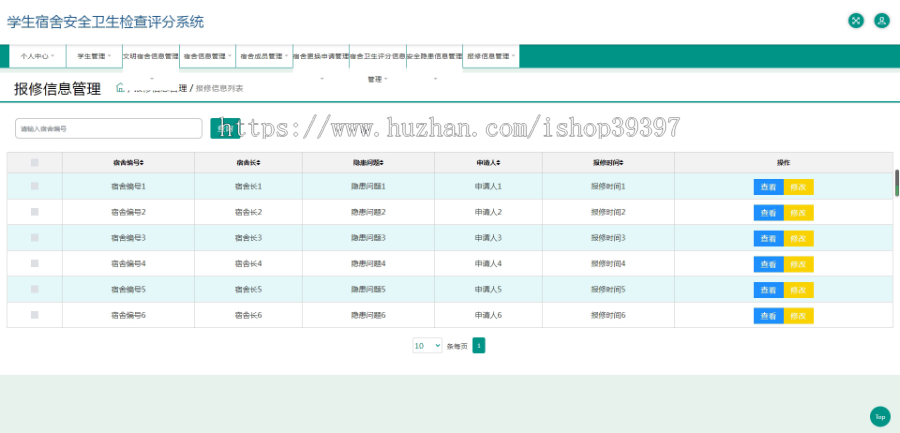Viewport: 900px width, 433px height.
Task: Open the user profile icon
Action: (x=882, y=21)
